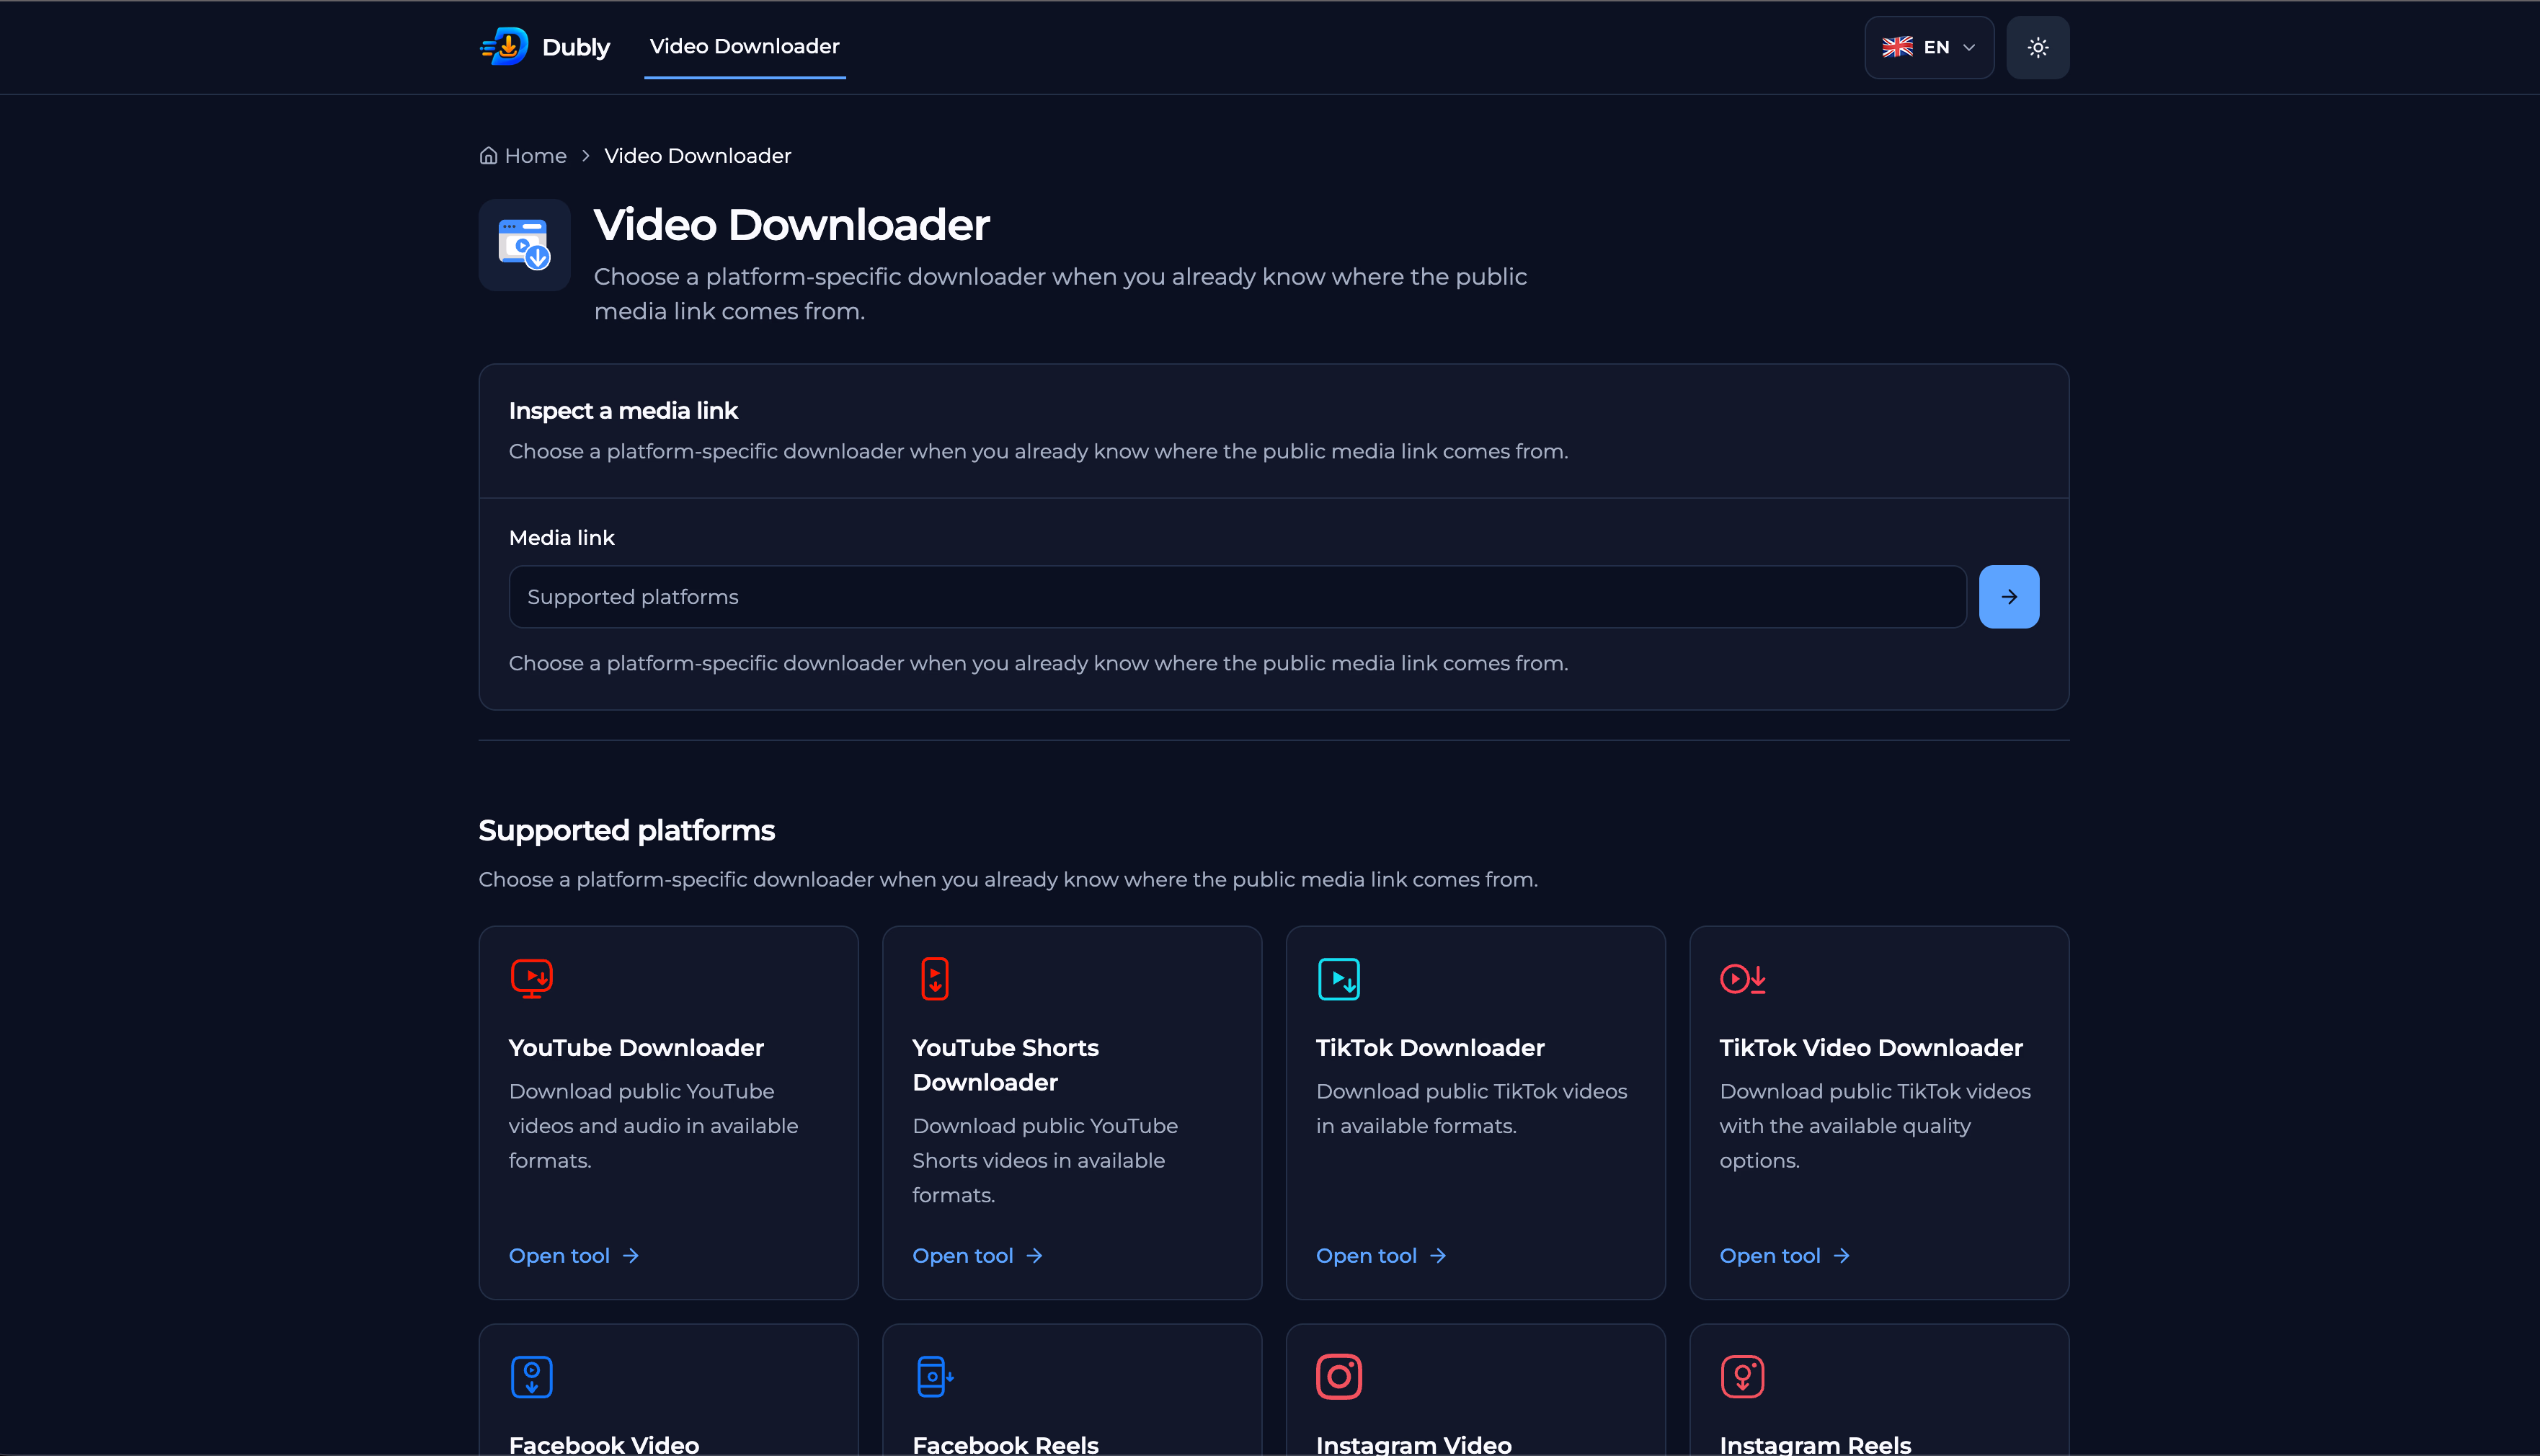Click the Instagram Reels card title
This screenshot has width=2540, height=1456.
tap(1815, 1445)
